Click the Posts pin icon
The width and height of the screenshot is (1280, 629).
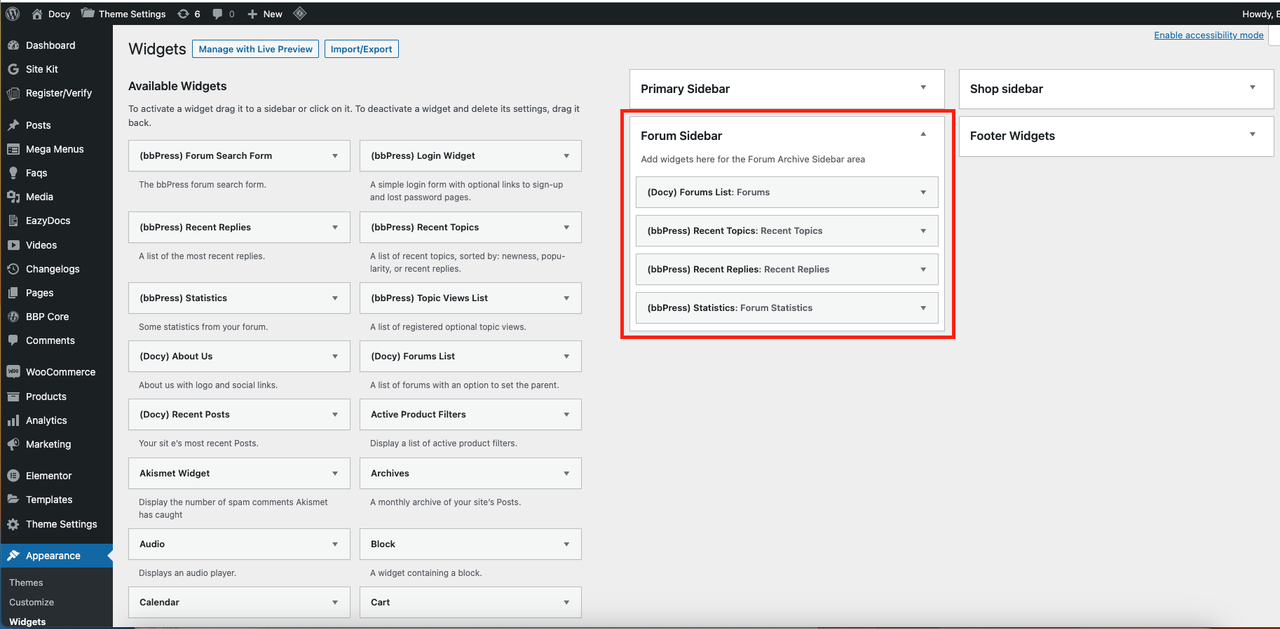(13, 125)
